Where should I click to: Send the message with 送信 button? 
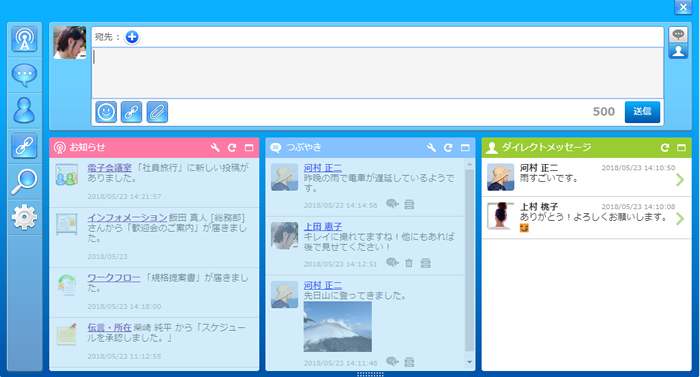pos(642,112)
